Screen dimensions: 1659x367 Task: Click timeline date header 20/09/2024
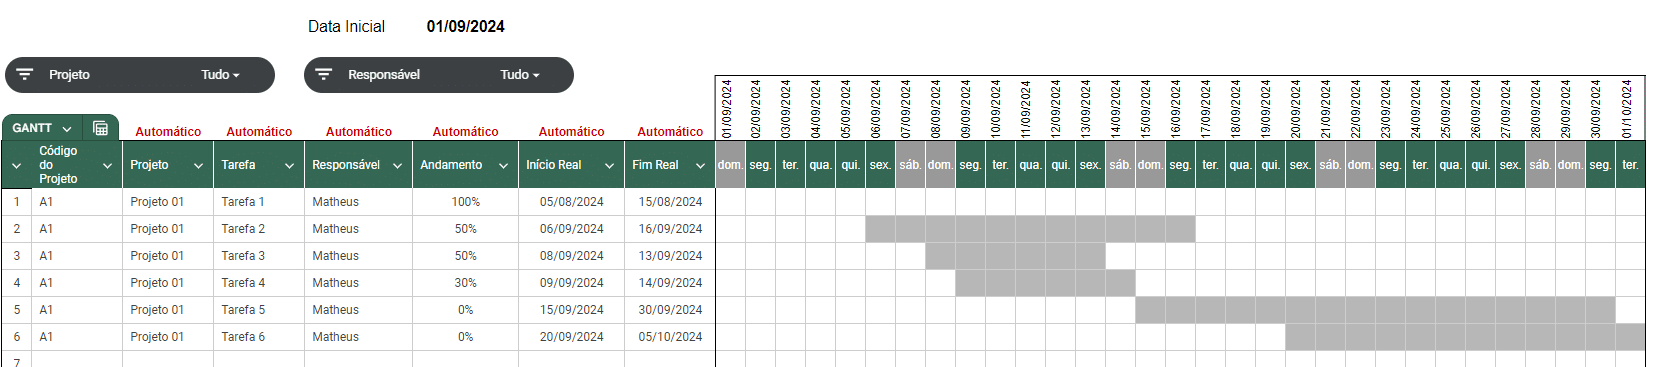(x=1299, y=109)
